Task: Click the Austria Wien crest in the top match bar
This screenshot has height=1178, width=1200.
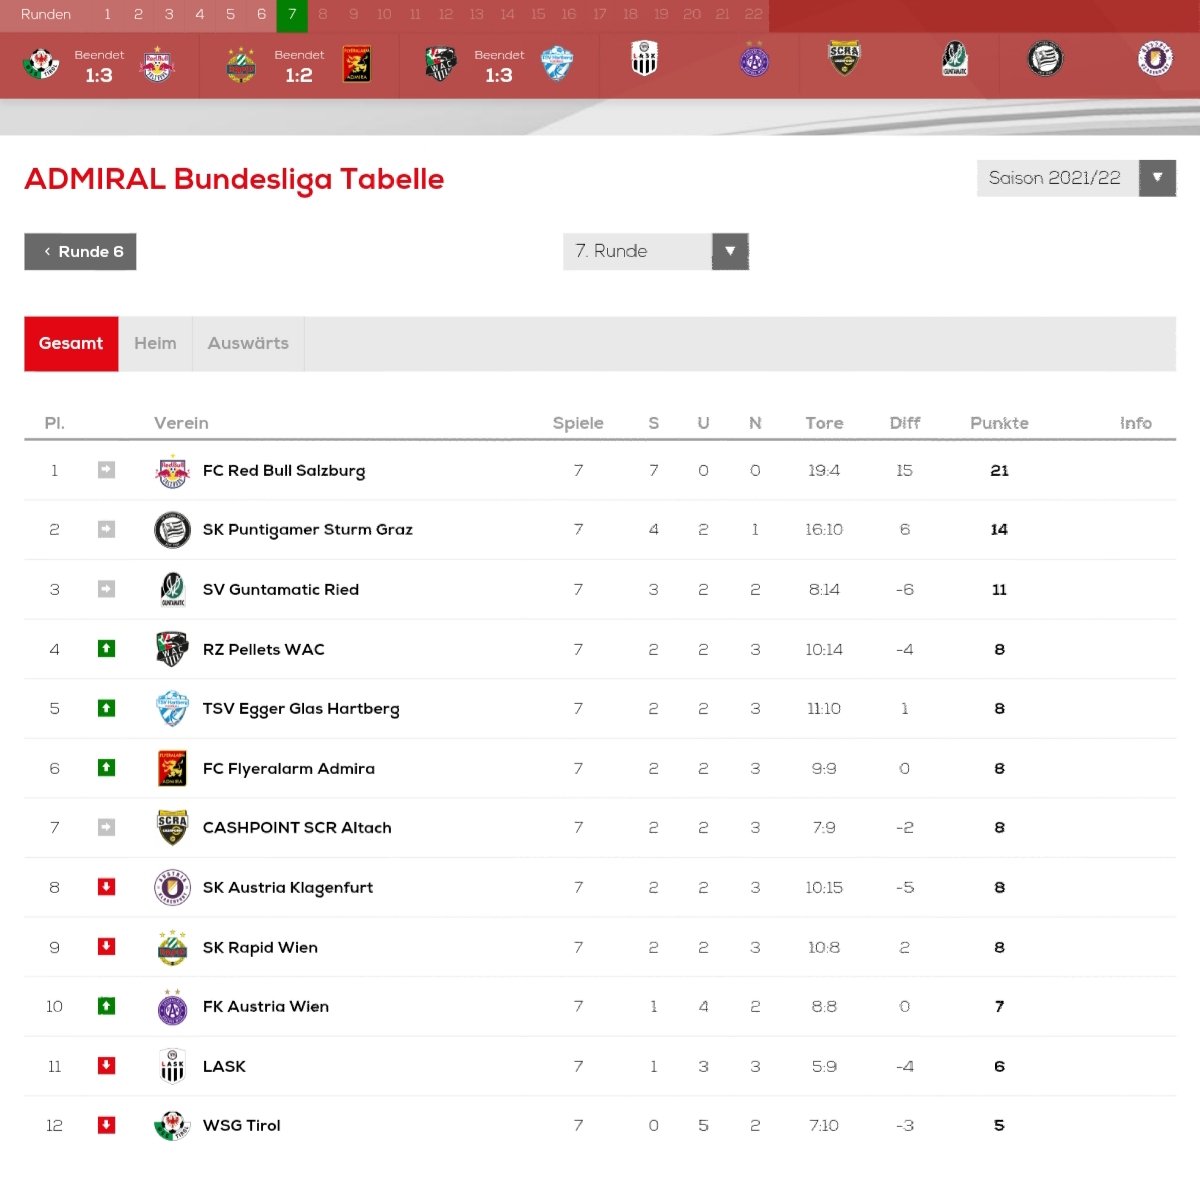Action: (x=754, y=59)
